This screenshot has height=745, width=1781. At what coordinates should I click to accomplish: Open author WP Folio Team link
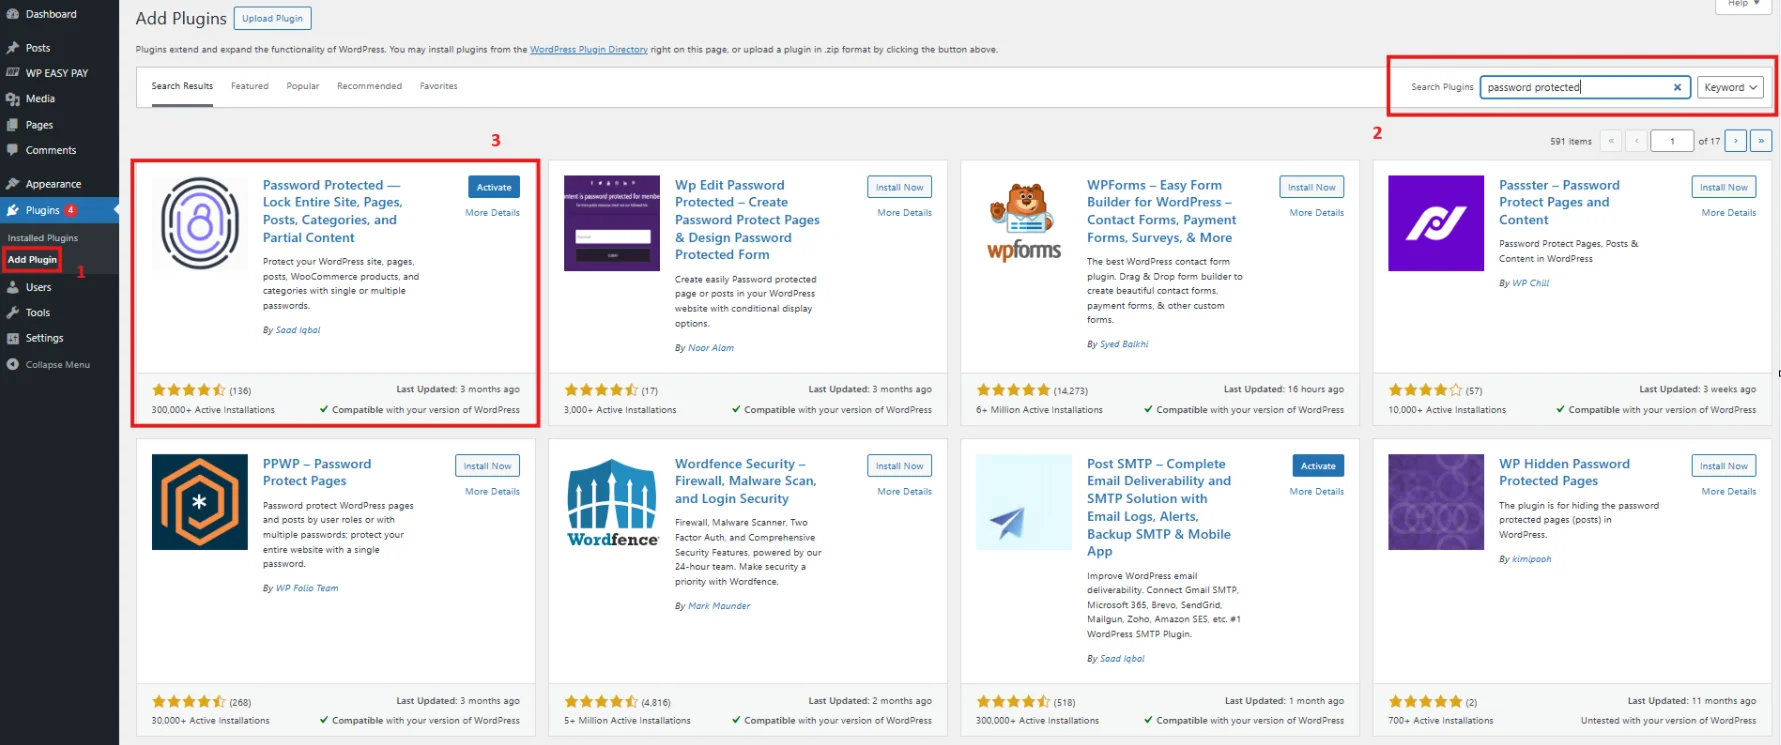307,589
